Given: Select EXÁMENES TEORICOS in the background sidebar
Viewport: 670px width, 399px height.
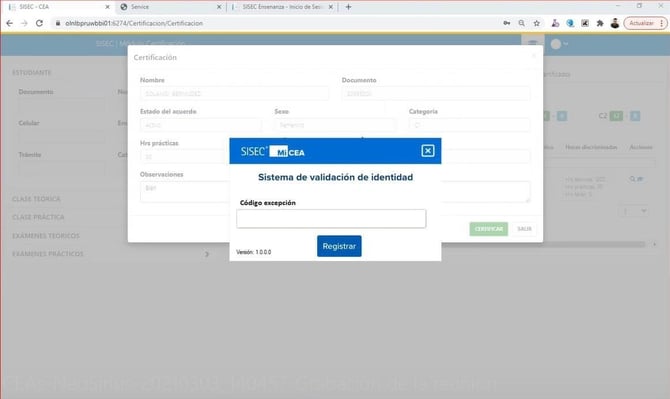Looking at the screenshot, I should click(x=46, y=235).
